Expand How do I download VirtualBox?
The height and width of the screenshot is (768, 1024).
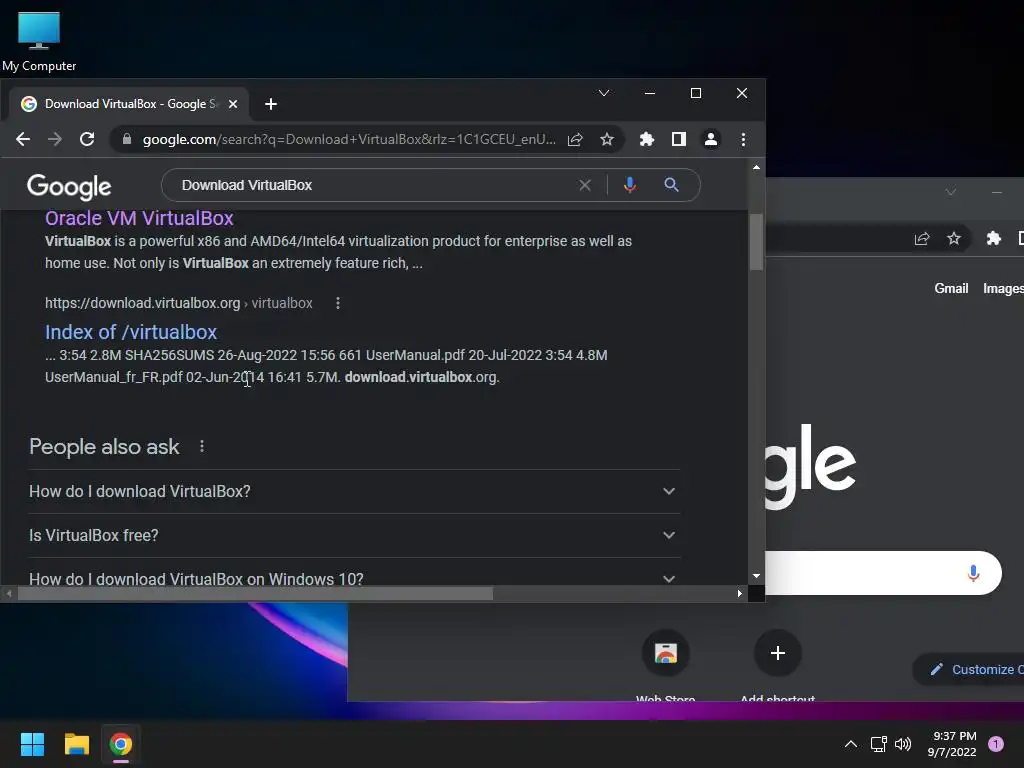355,491
